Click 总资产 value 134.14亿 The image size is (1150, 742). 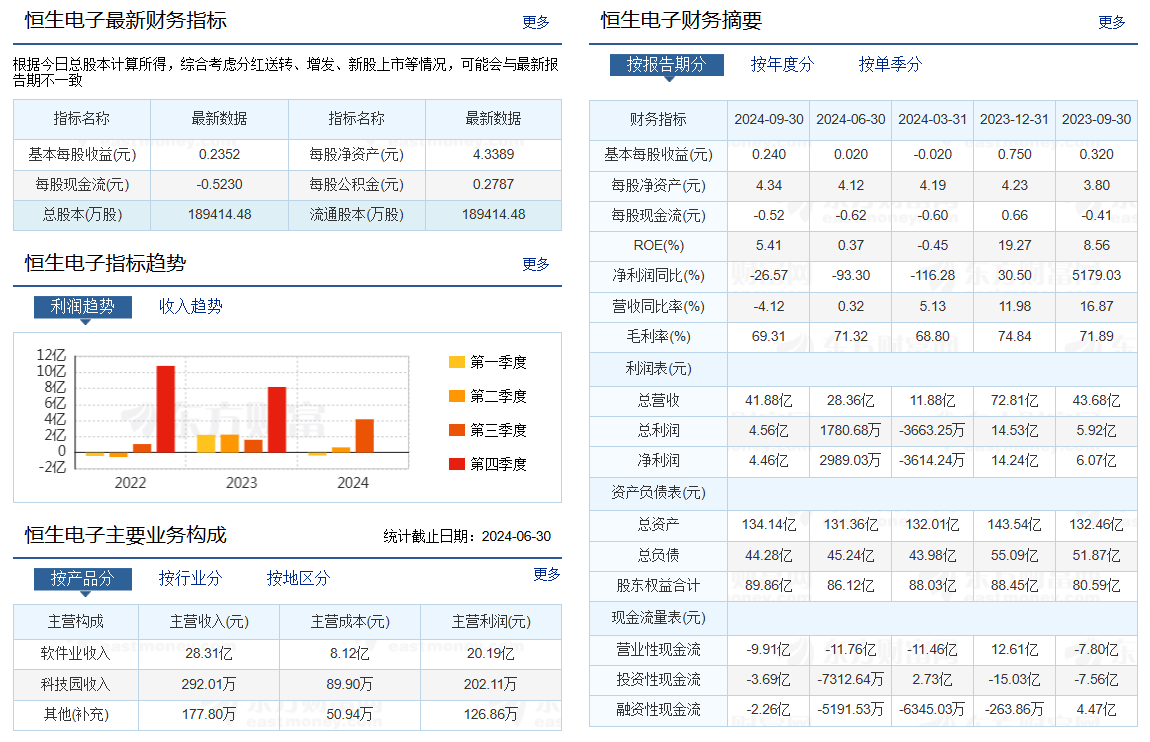[x=769, y=525]
